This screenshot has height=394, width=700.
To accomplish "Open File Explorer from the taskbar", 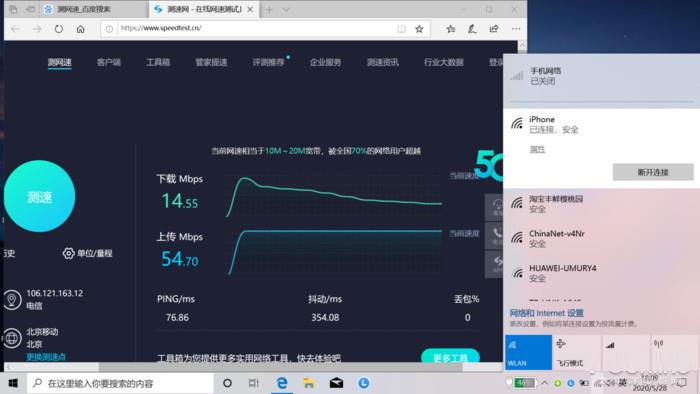I will pyautogui.click(x=309, y=383).
